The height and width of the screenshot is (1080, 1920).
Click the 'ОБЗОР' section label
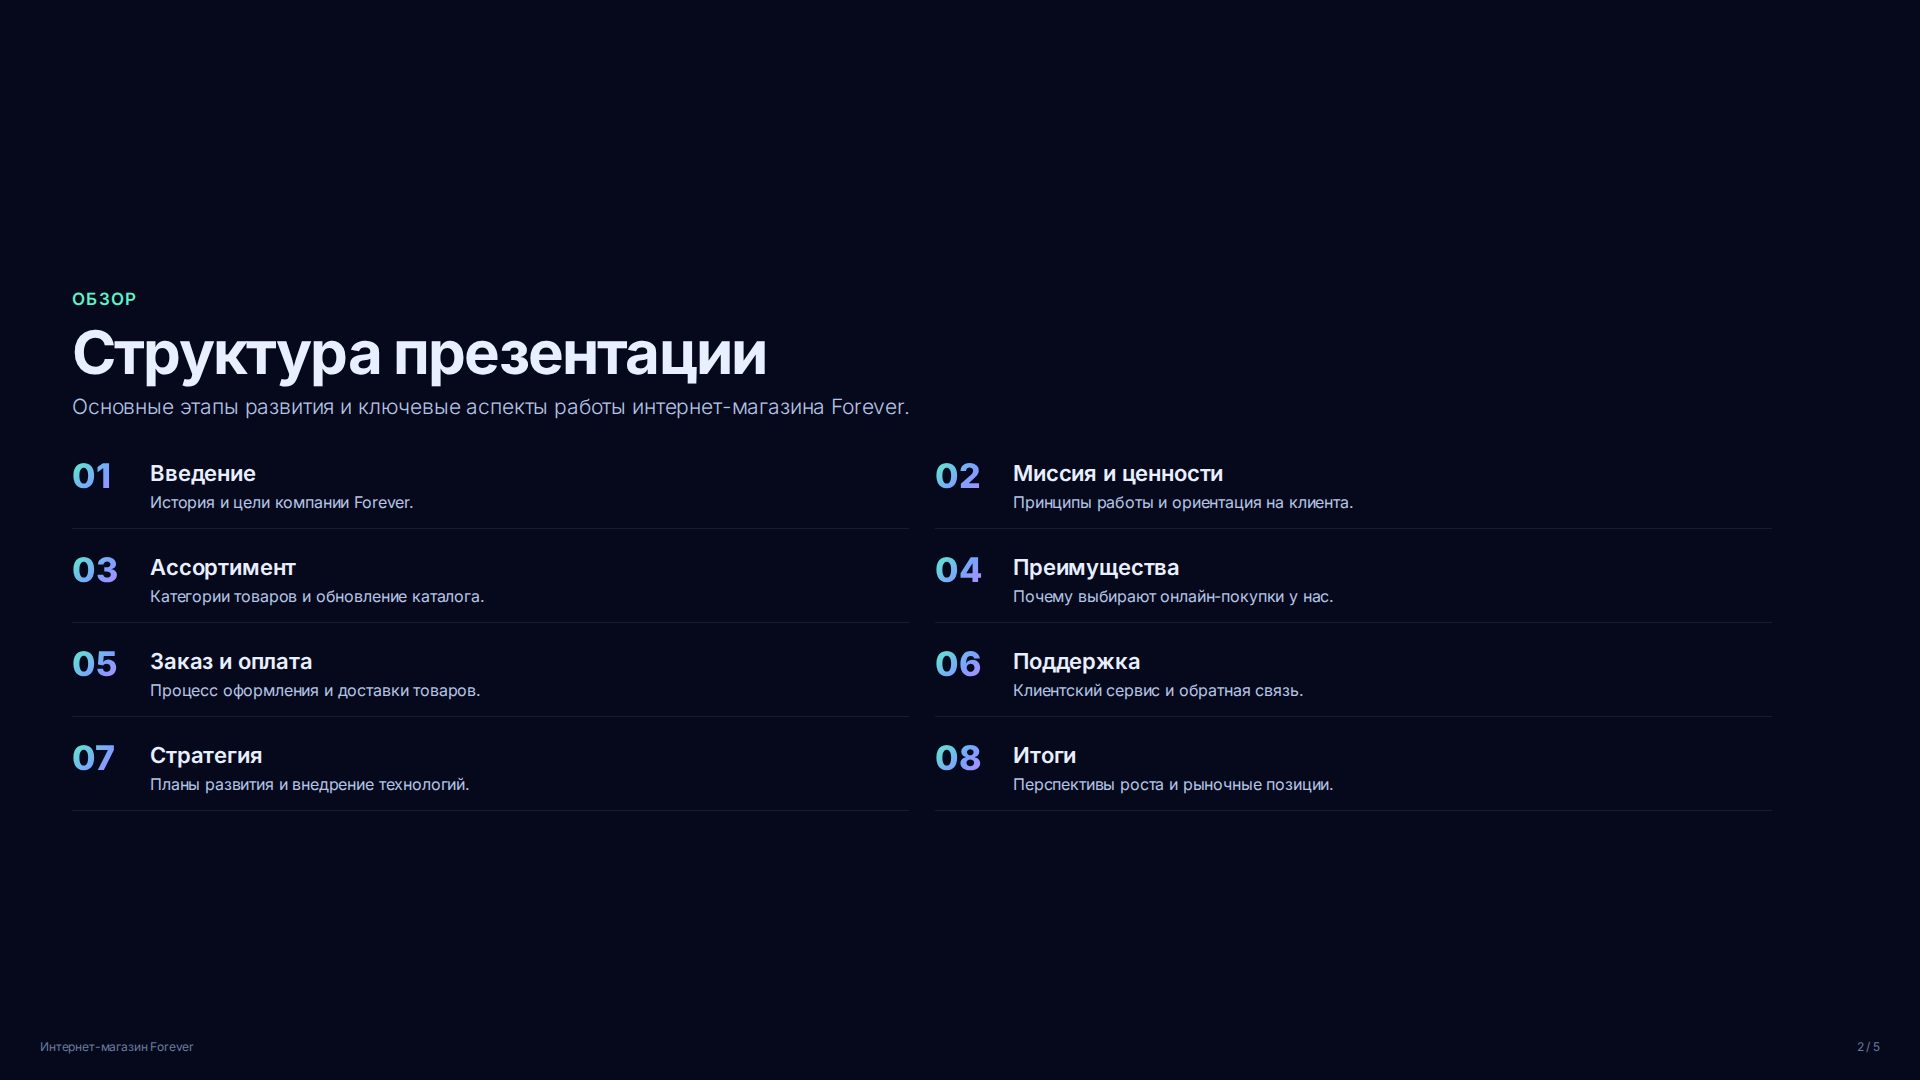pyautogui.click(x=104, y=299)
